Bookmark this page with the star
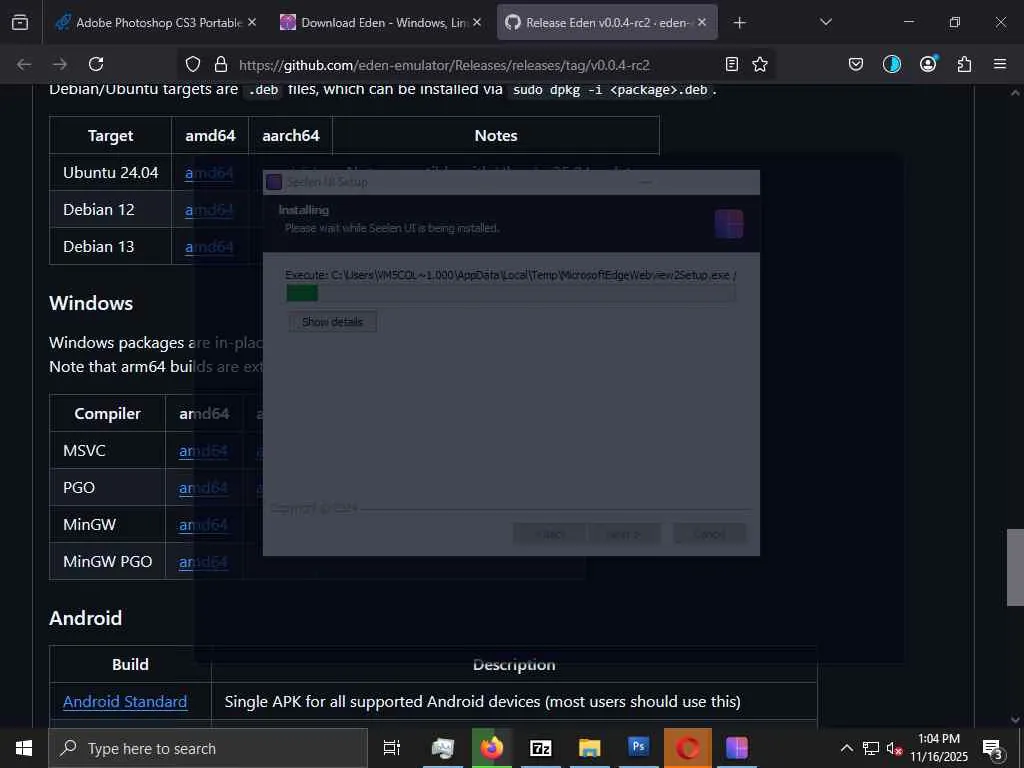The height and width of the screenshot is (768, 1024). click(760, 64)
